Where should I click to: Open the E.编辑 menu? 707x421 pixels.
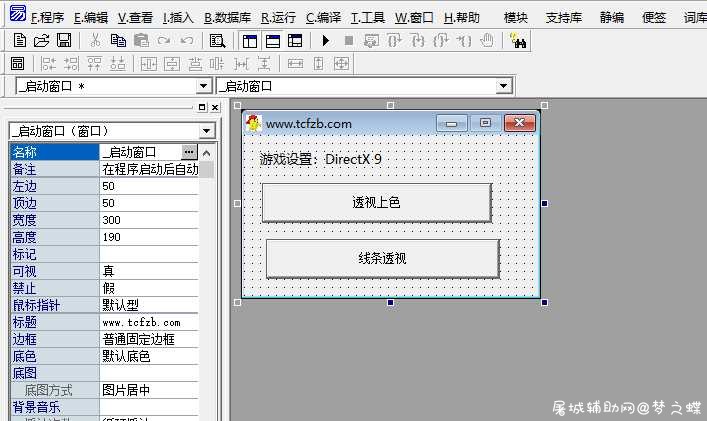pos(91,18)
